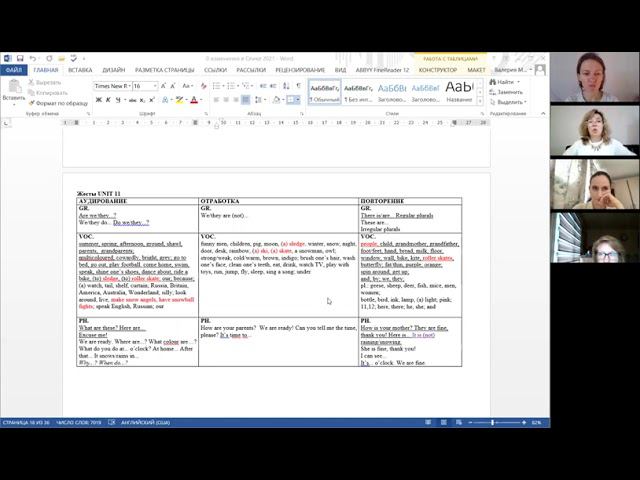This screenshot has width=640, height=480.
Task: Click the decrease indent icon
Action: point(263,86)
